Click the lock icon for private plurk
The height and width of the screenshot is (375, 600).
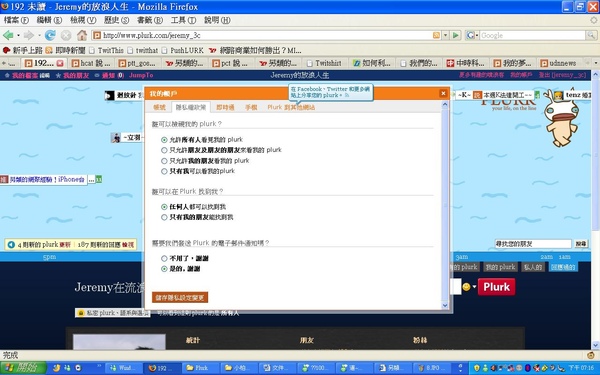coord(81,313)
